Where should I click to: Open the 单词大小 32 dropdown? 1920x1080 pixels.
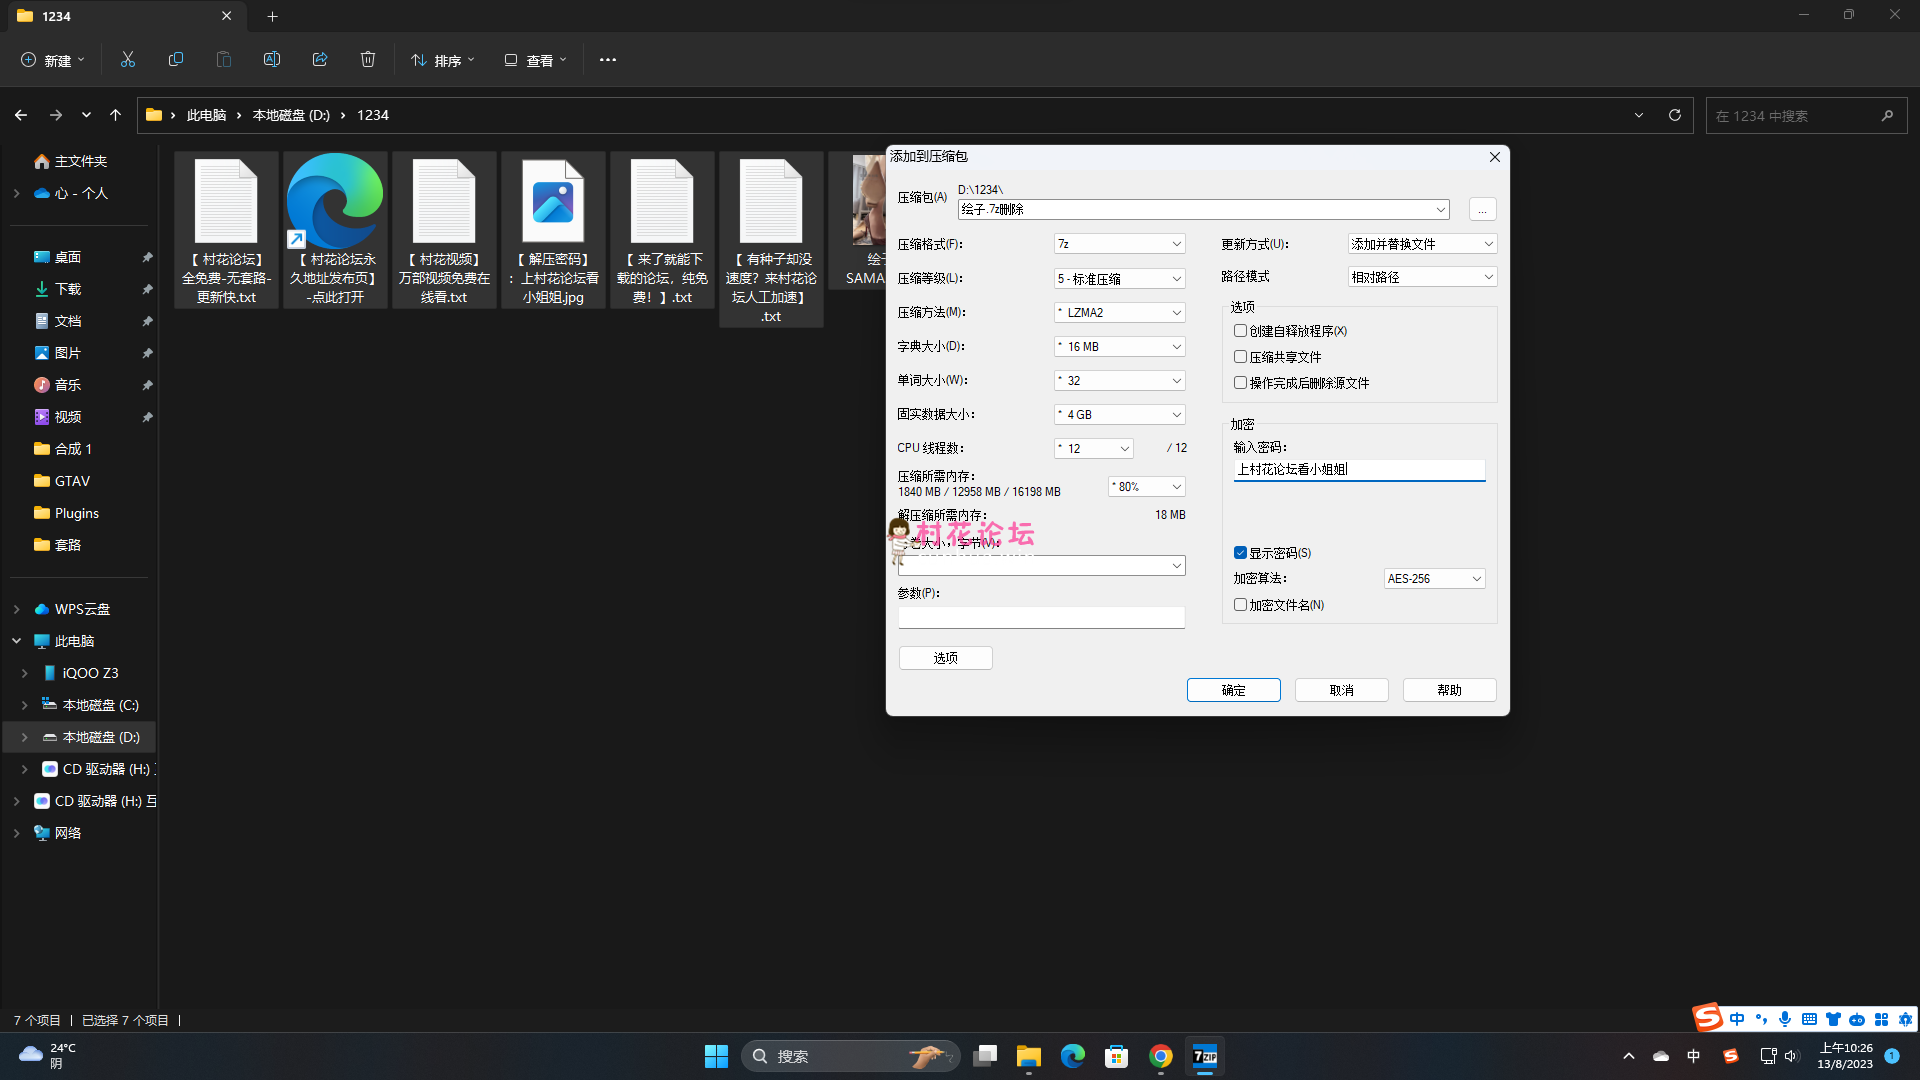1119,381
